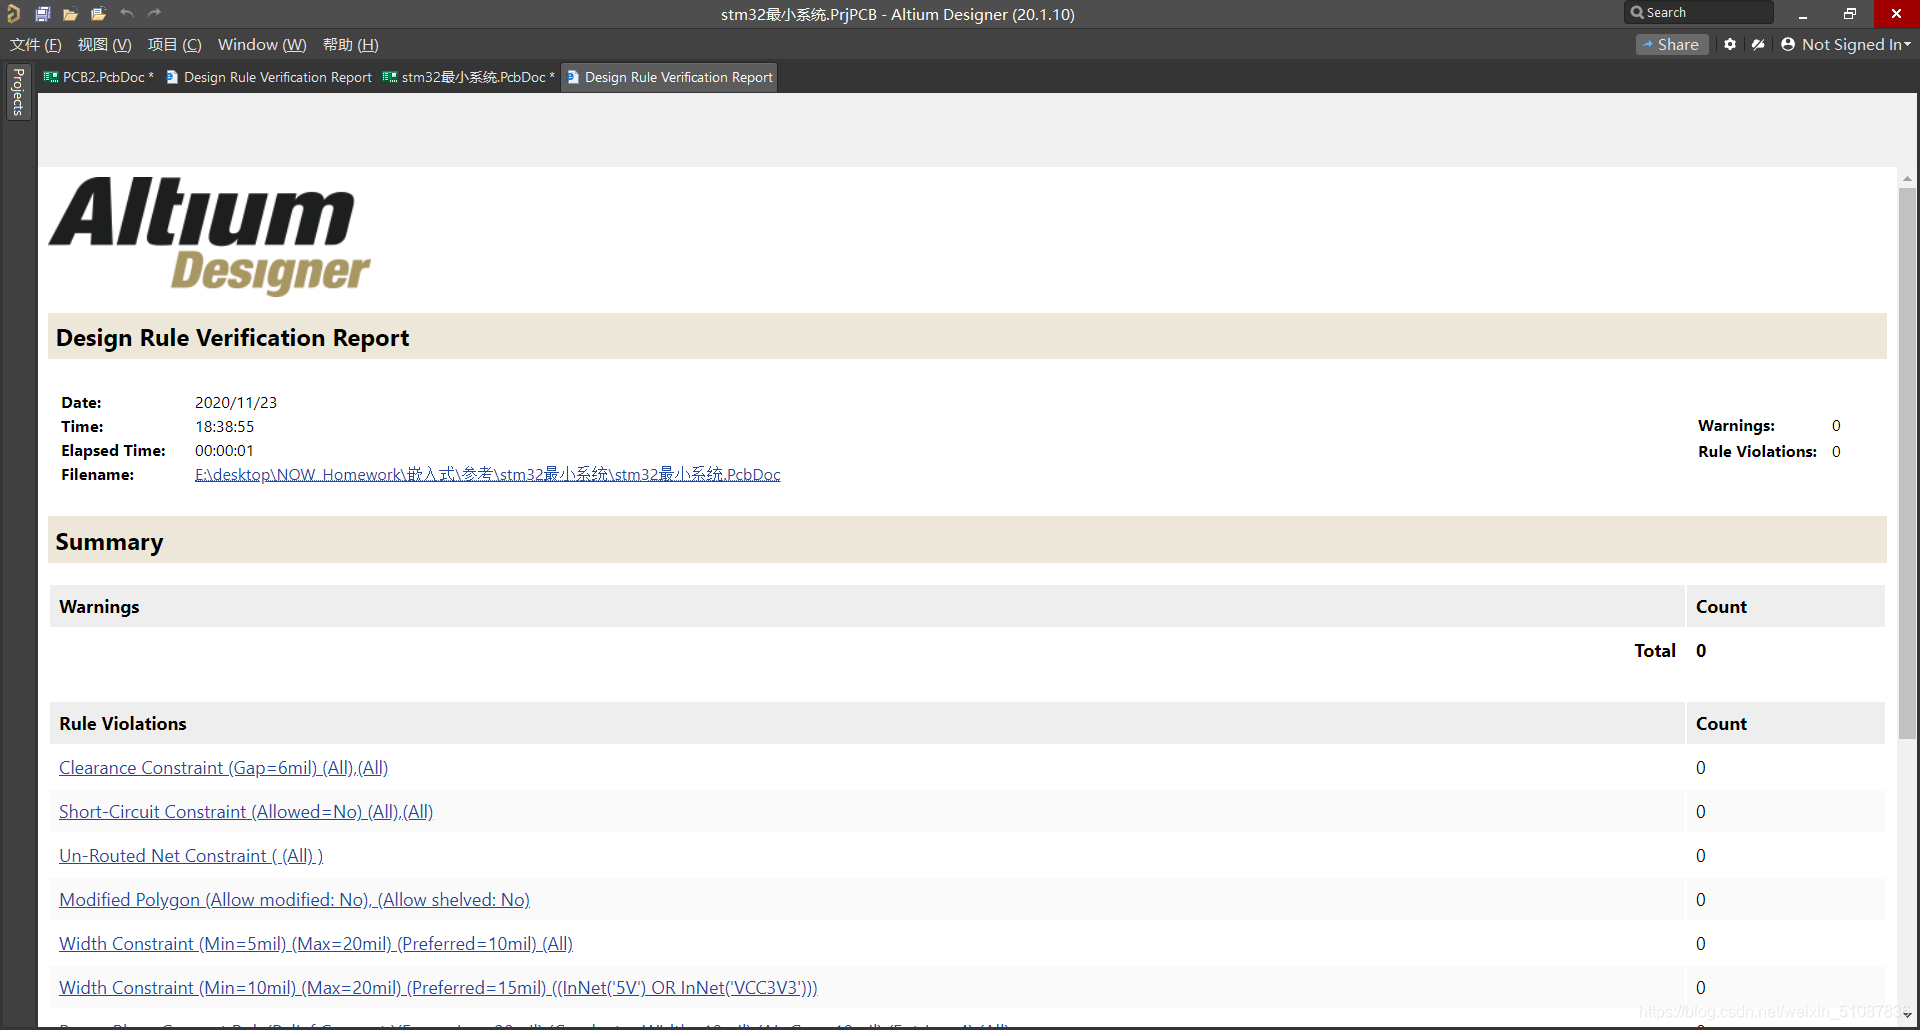Image resolution: width=1920 pixels, height=1030 pixels.
Task: Click the Save document icon
Action: coord(42,14)
